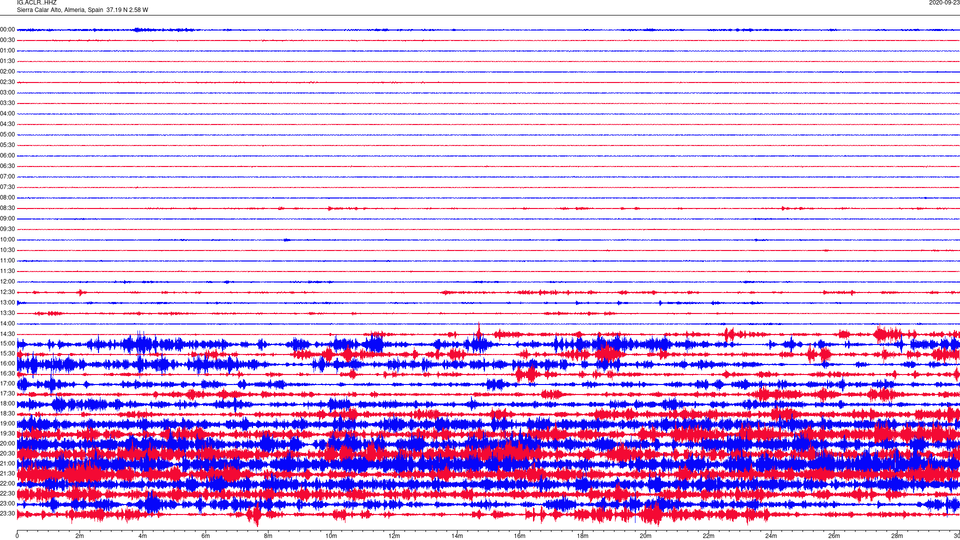The image size is (960, 540).
Task: Click the '07:00' time row label
Action: [x=7, y=177]
